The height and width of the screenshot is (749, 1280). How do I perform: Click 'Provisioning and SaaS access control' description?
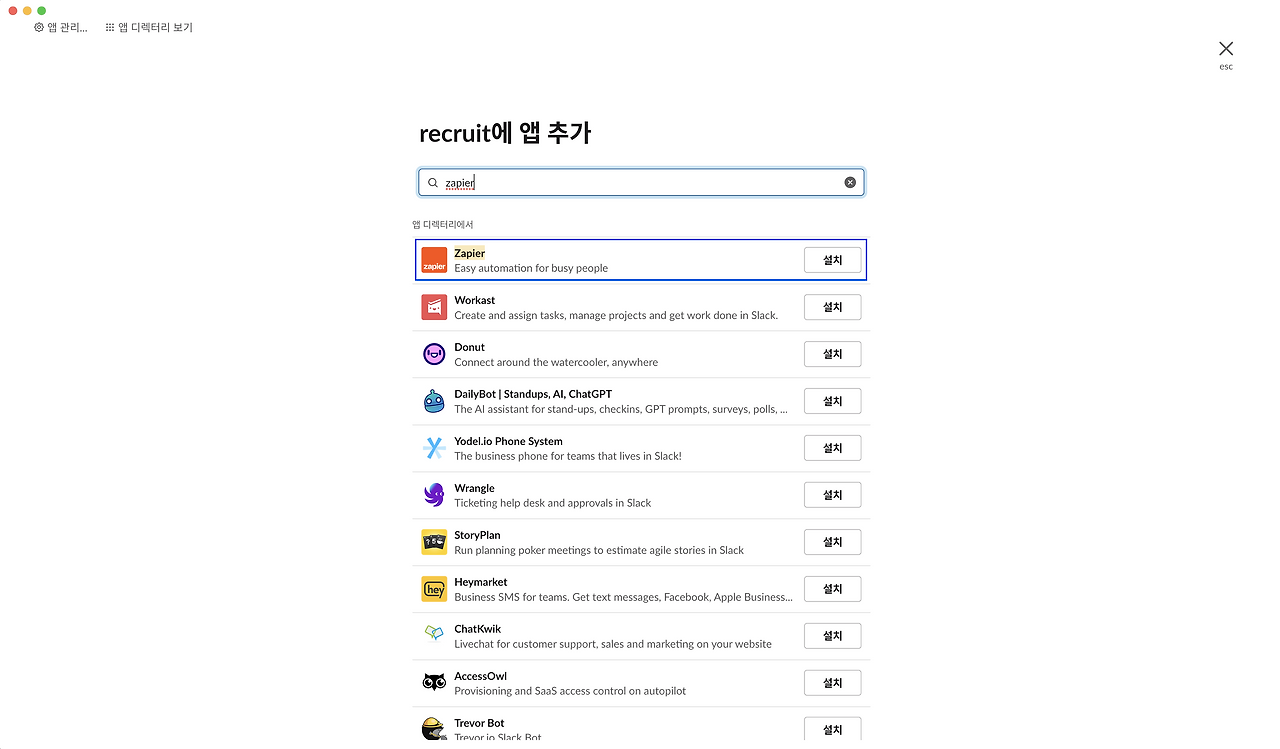click(570, 691)
